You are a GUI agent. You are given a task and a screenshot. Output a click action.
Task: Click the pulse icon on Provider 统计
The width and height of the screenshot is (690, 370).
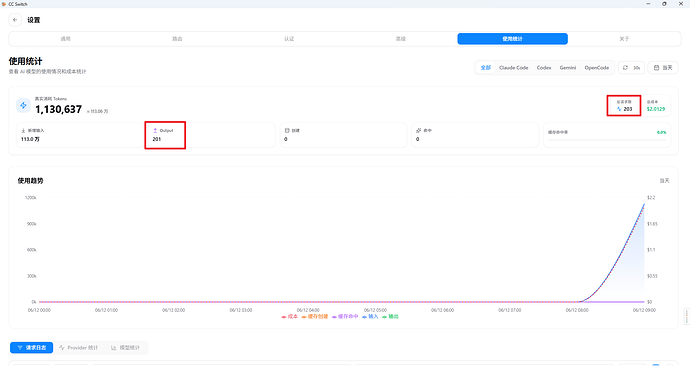click(x=62, y=348)
